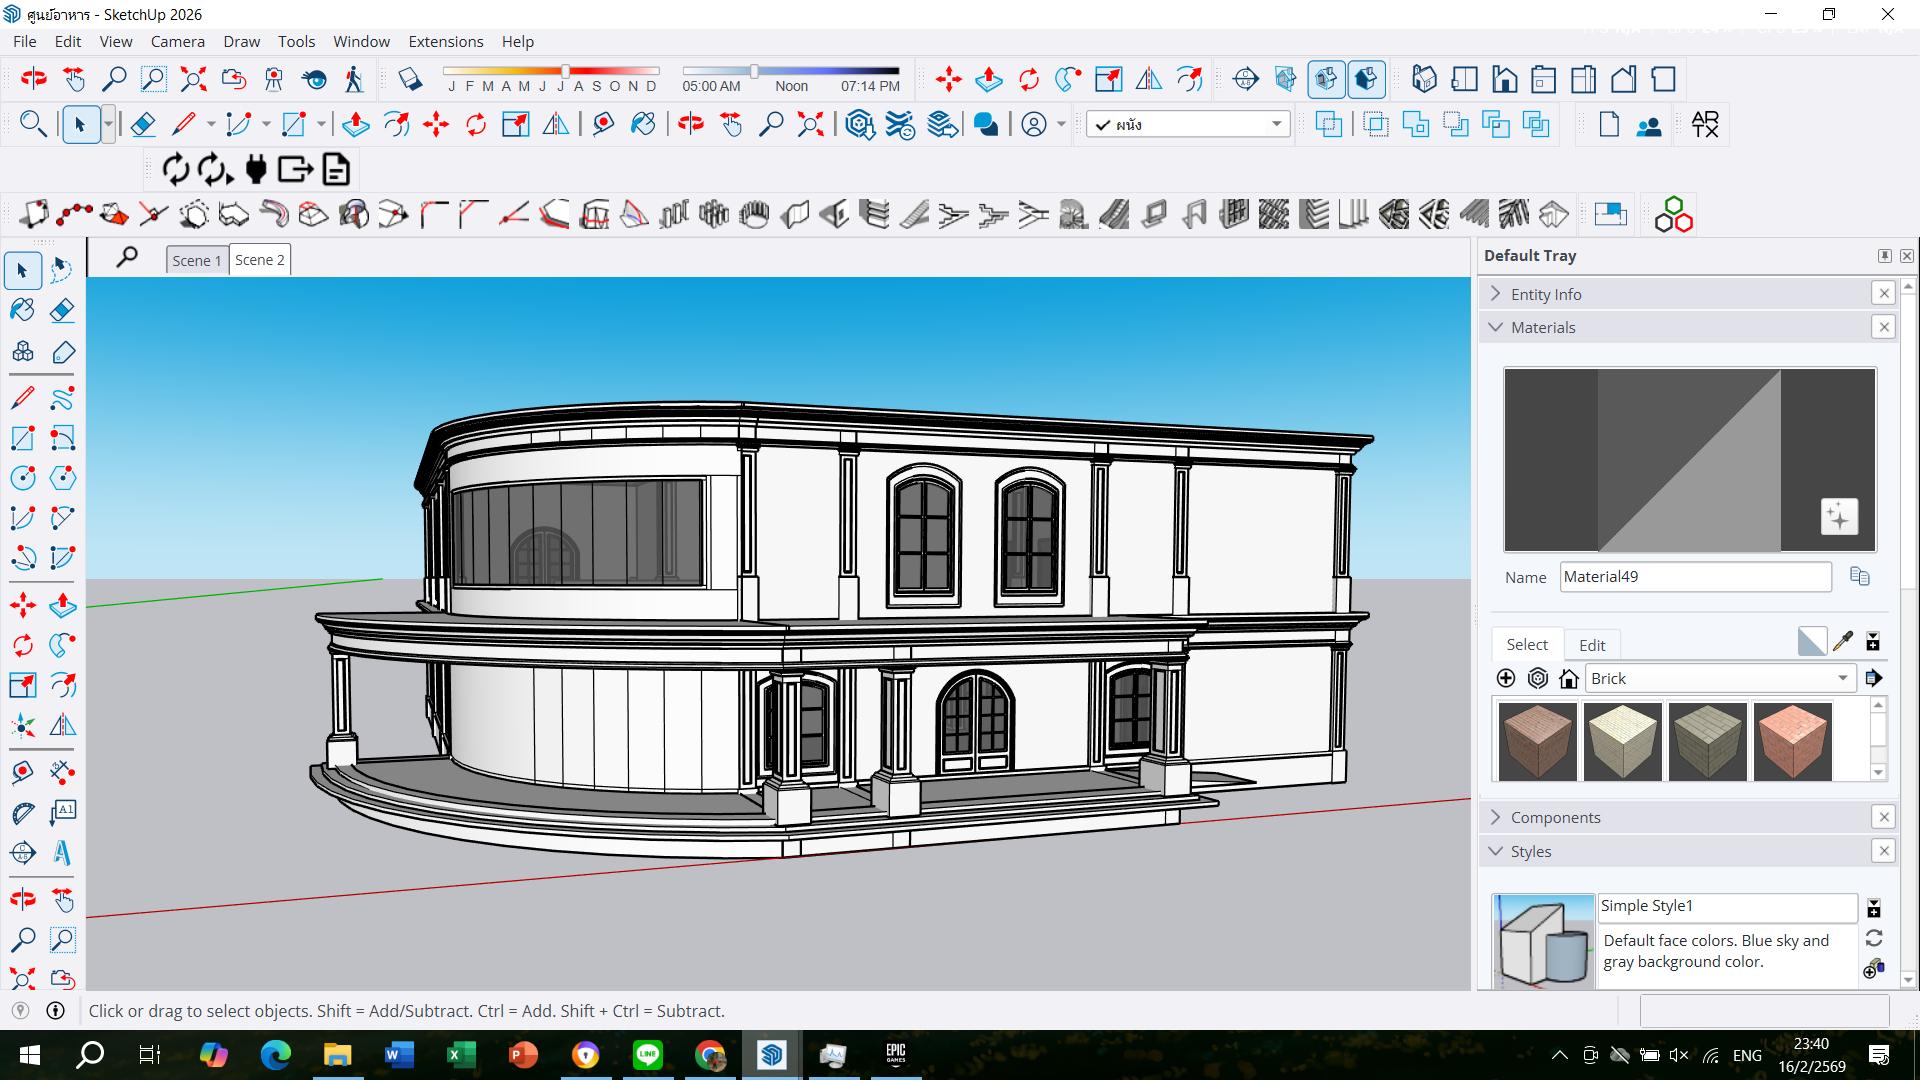Open the Camera menu
Image resolution: width=1920 pixels, height=1080 pixels.
[177, 41]
